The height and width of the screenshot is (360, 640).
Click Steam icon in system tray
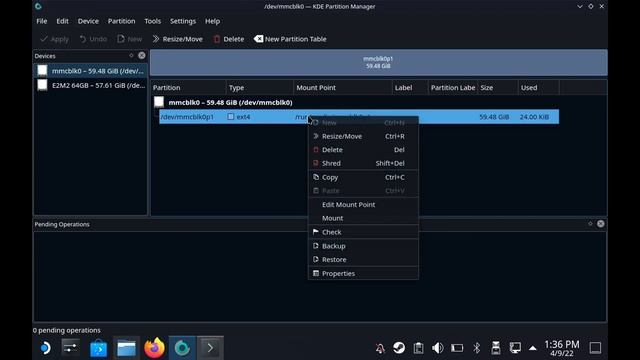coord(399,348)
